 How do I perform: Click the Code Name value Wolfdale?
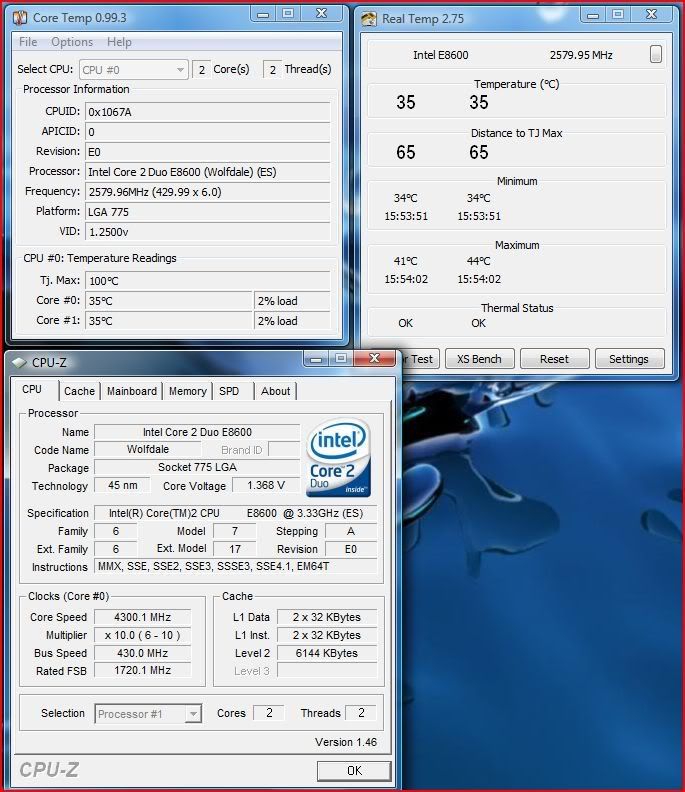[x=148, y=450]
